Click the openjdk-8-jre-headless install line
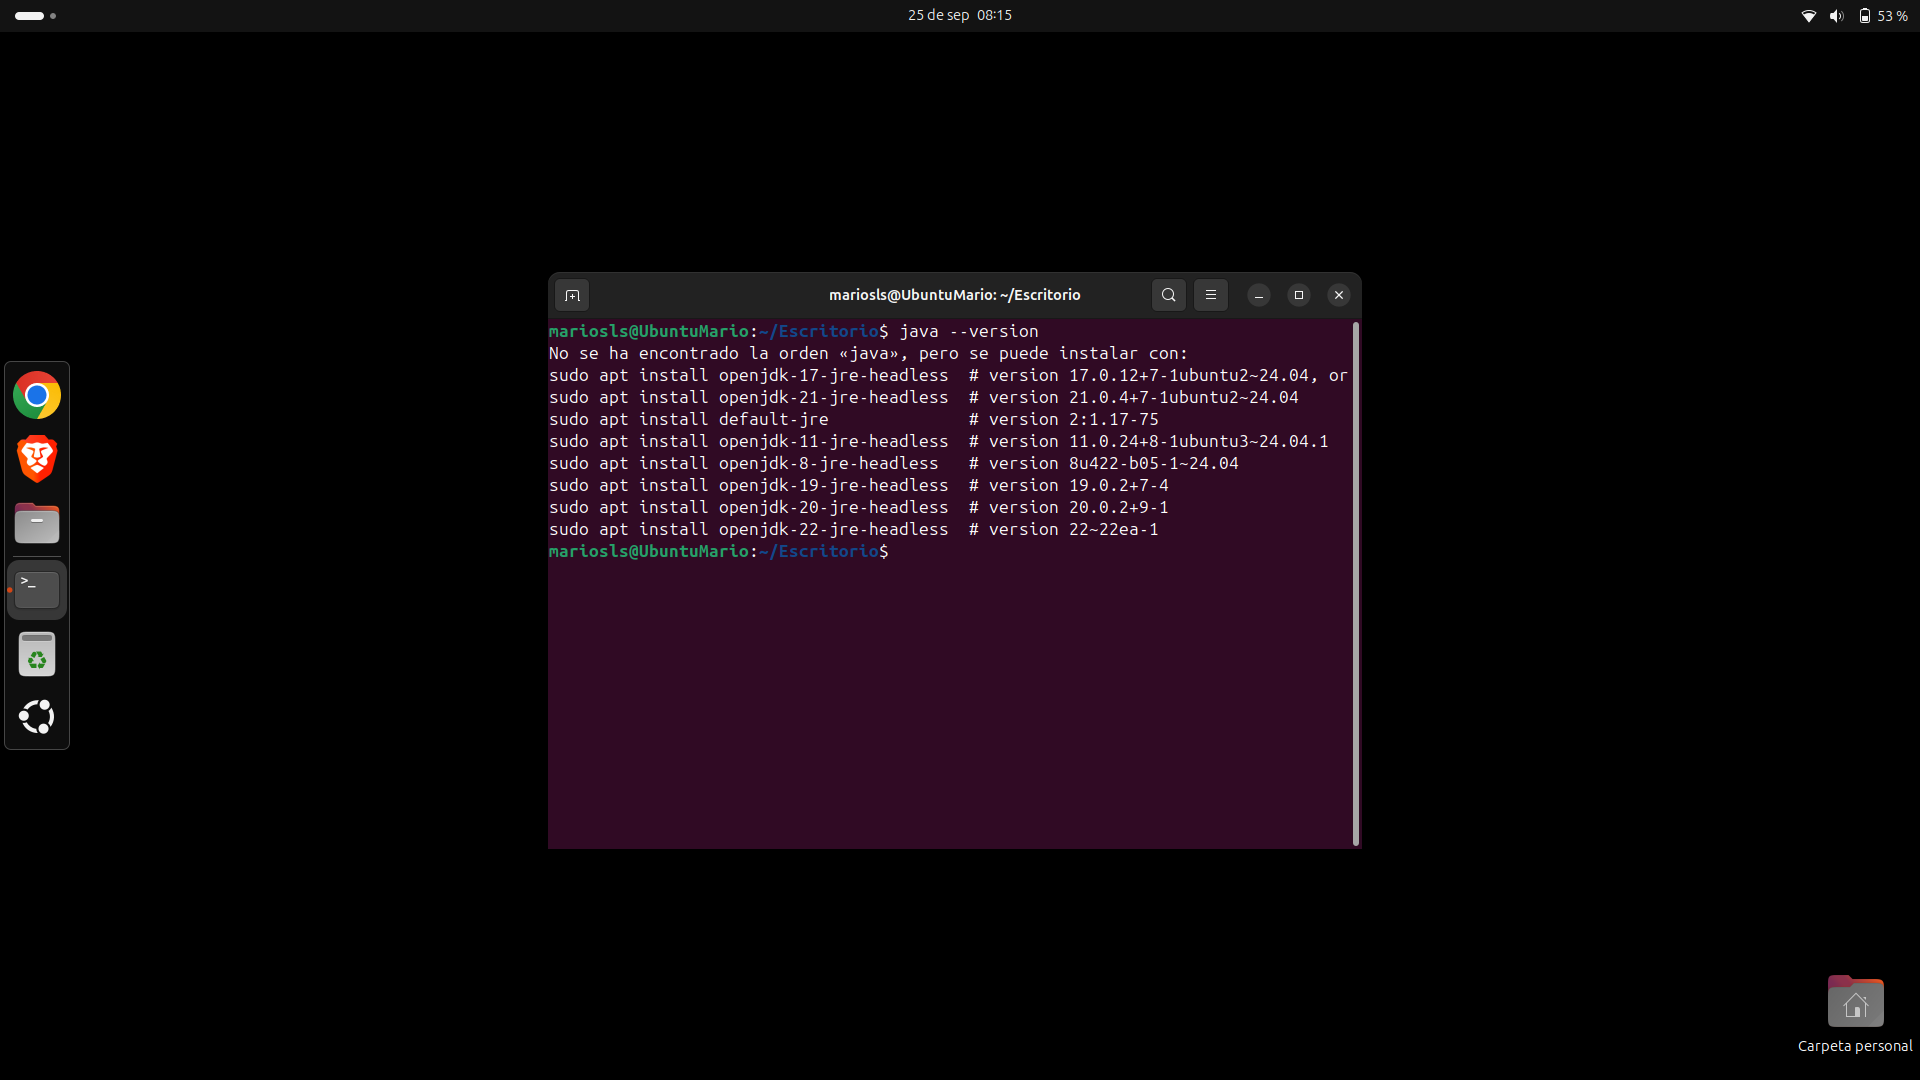Image resolution: width=1920 pixels, height=1080 pixels. tap(894, 463)
